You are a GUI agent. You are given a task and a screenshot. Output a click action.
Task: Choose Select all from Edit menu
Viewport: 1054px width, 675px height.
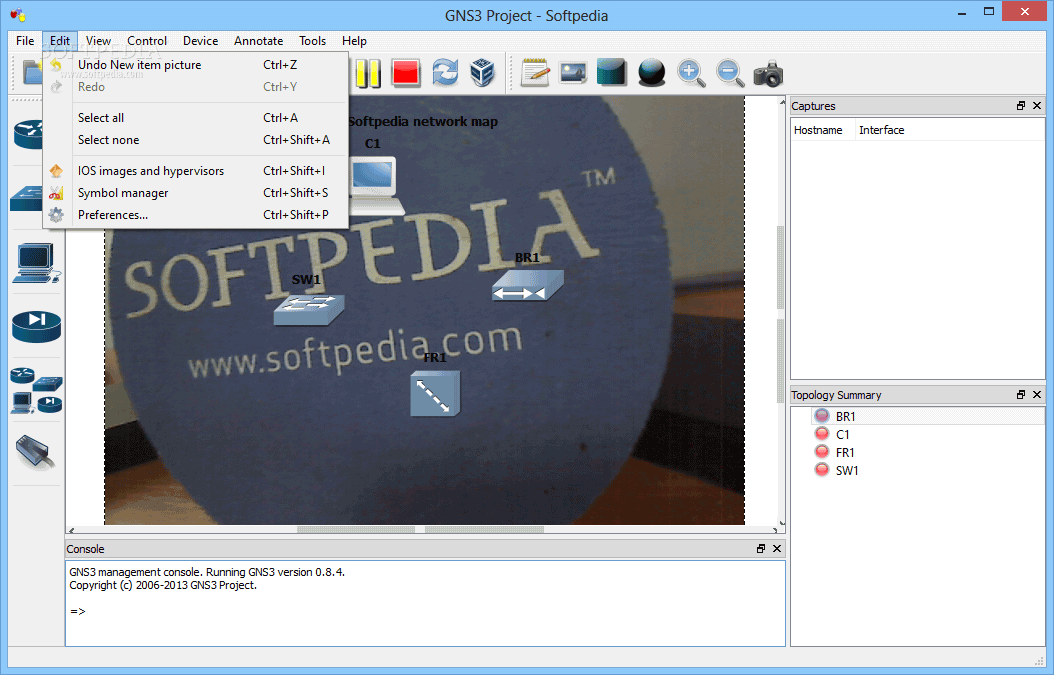196,118
